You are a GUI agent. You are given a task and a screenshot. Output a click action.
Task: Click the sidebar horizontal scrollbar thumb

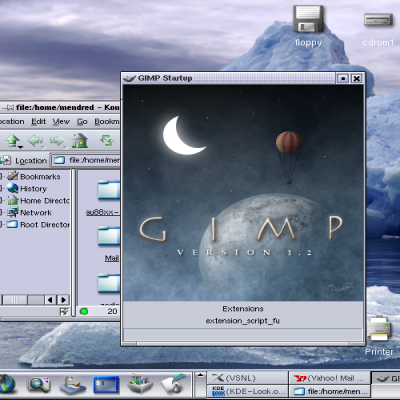pyautogui.click(x=15, y=300)
